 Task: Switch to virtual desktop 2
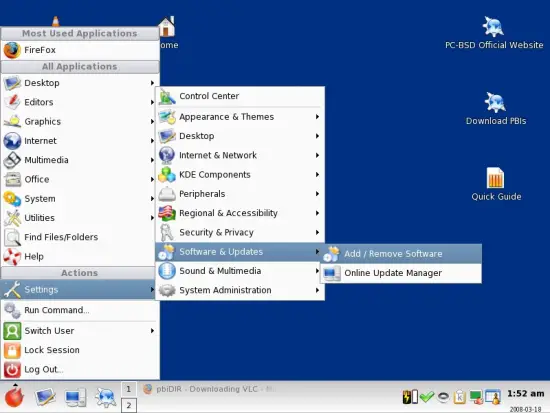click(x=129, y=405)
